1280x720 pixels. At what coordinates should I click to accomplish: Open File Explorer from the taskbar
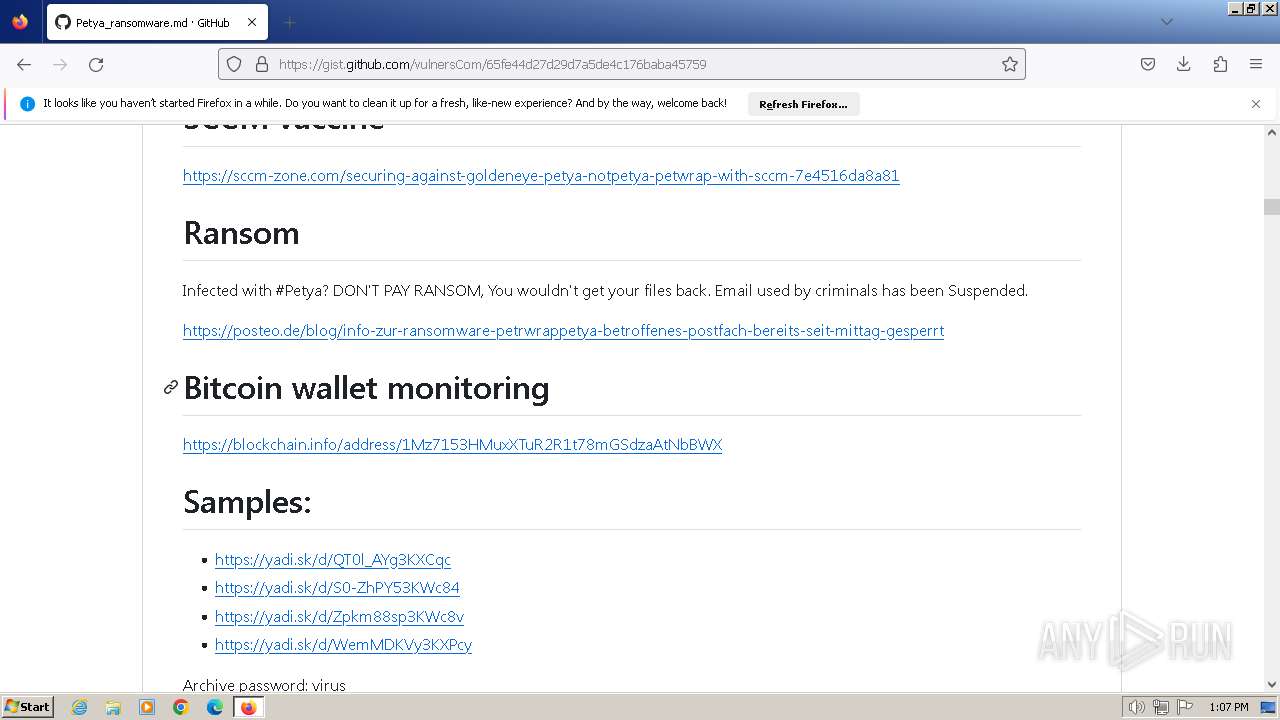(113, 707)
